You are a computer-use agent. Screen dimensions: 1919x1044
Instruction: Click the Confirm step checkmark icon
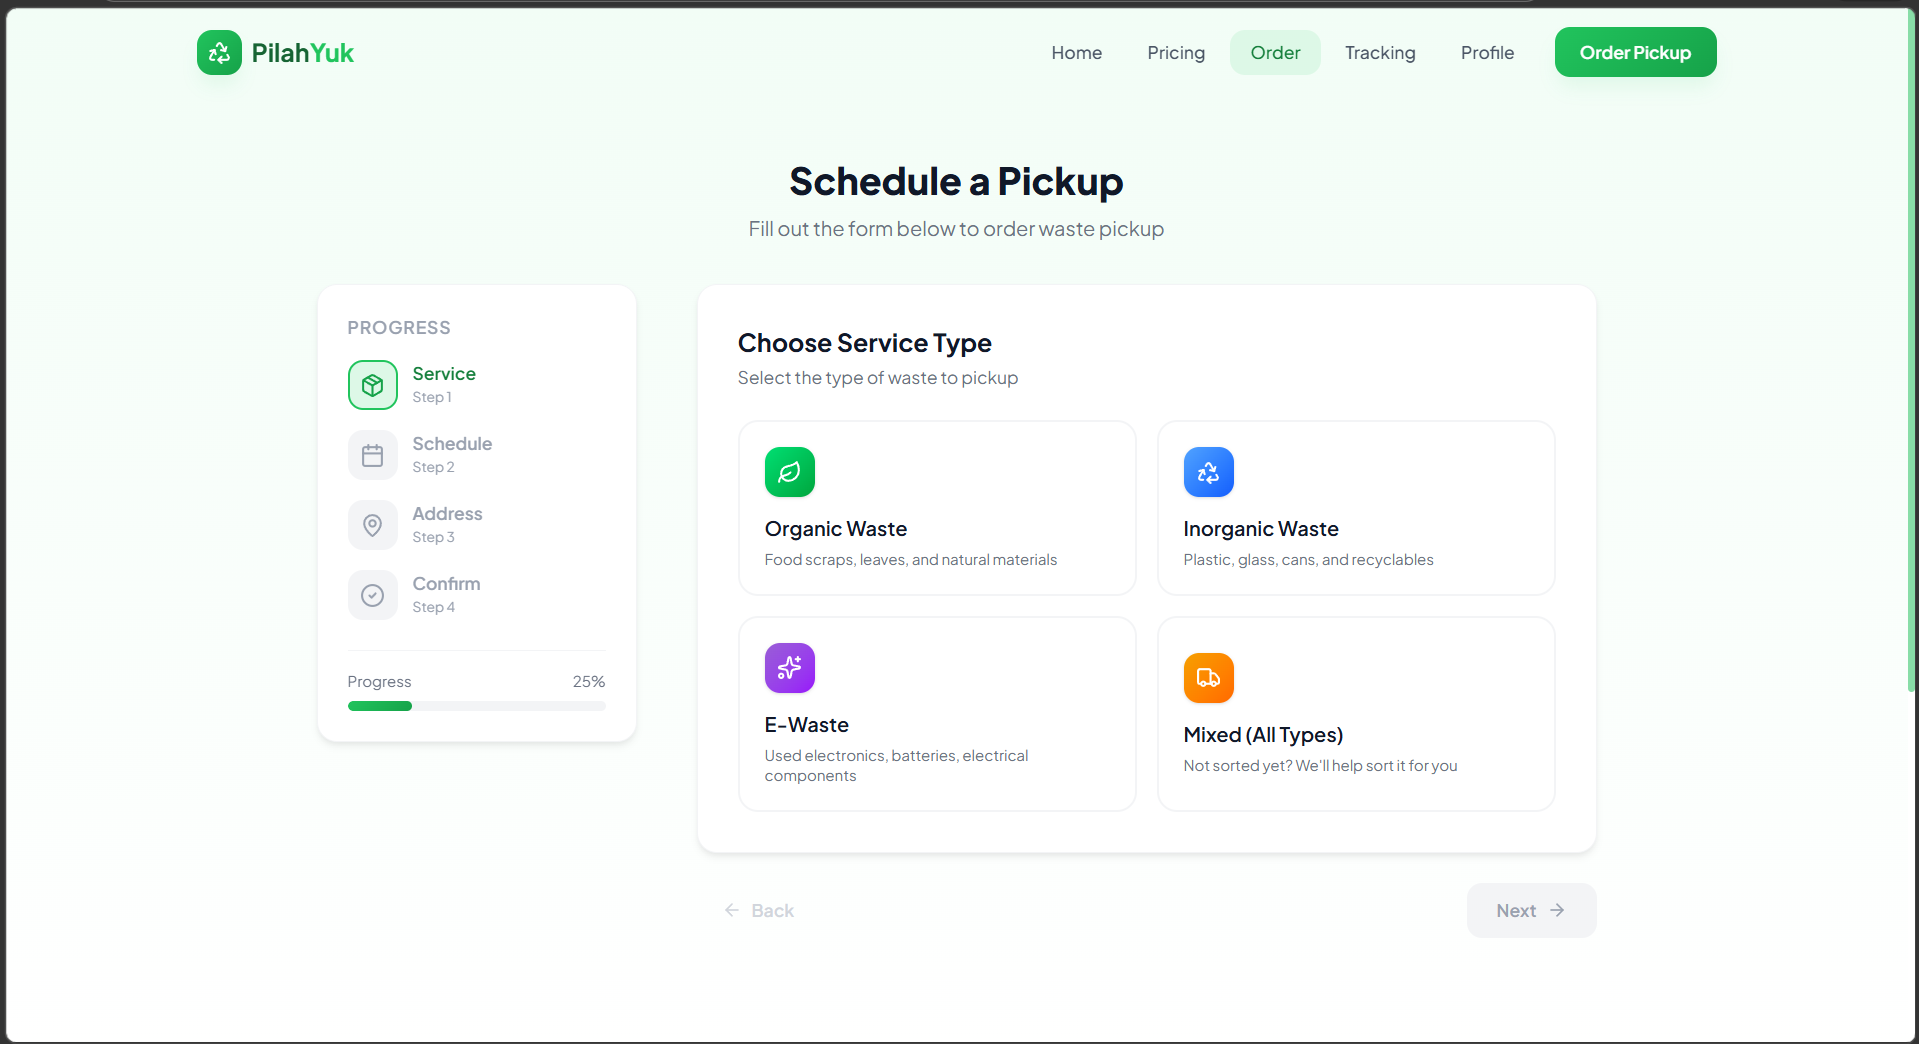click(373, 595)
